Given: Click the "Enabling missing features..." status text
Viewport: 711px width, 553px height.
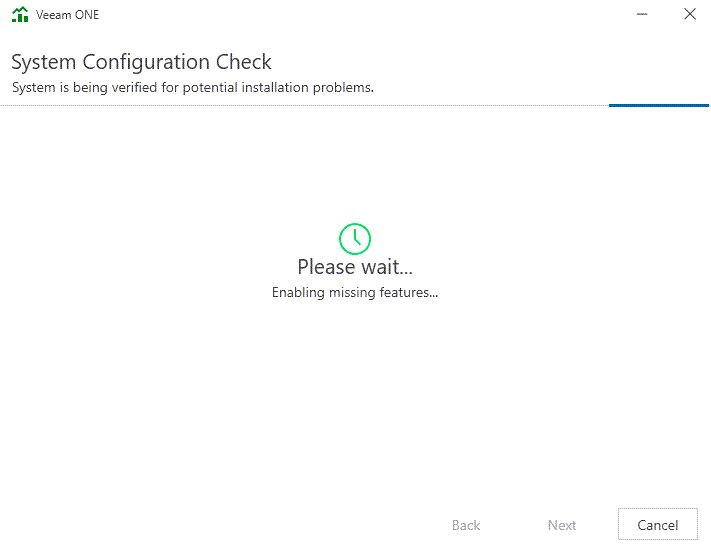Looking at the screenshot, I should (355, 293).
